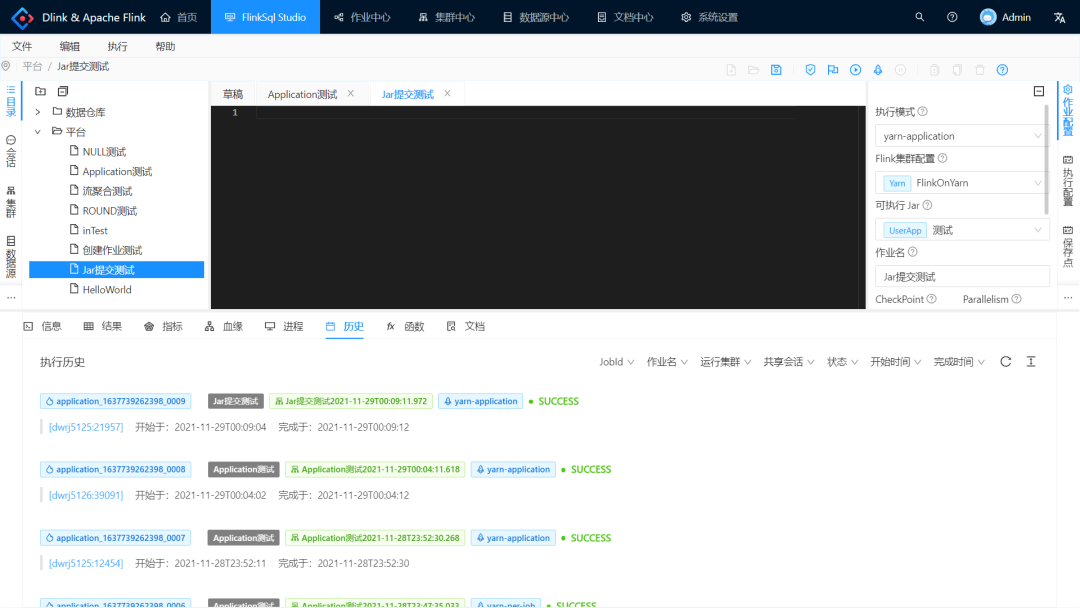Viewport: 1080px width, 608px height.
Task: Click the row density icon in history header
Action: (1031, 361)
